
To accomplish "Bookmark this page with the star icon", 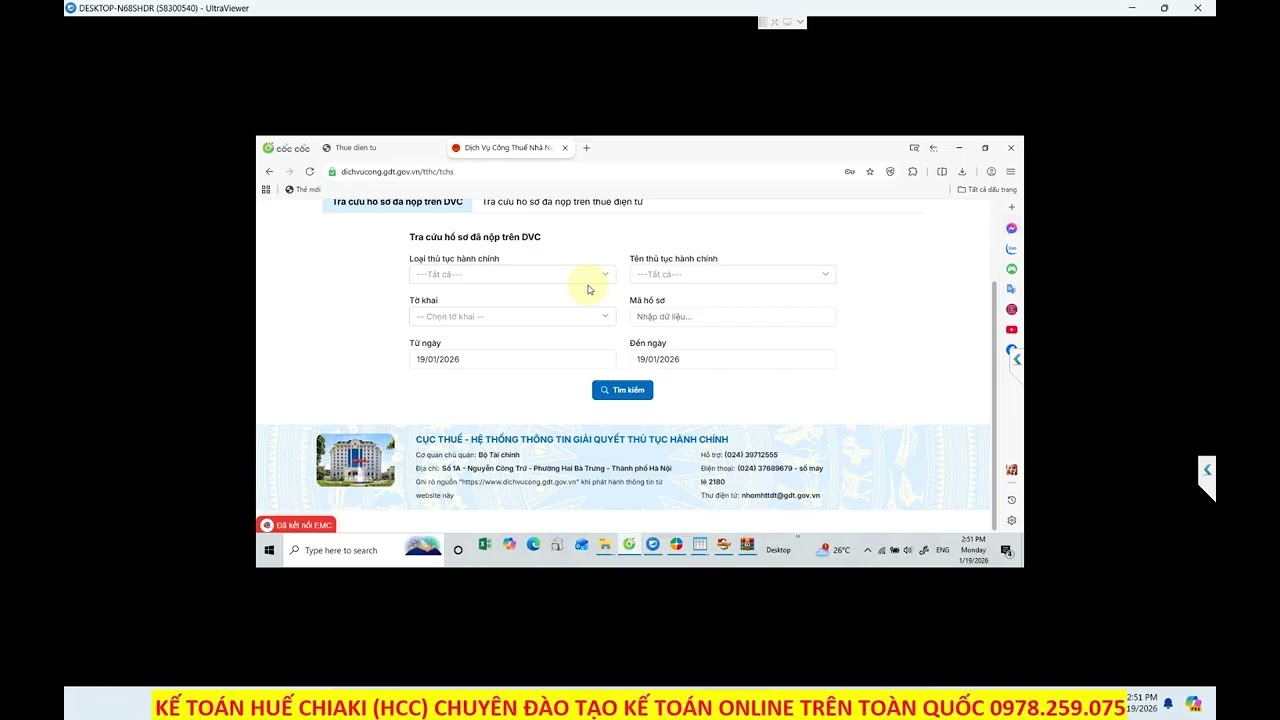I will pyautogui.click(x=870, y=172).
